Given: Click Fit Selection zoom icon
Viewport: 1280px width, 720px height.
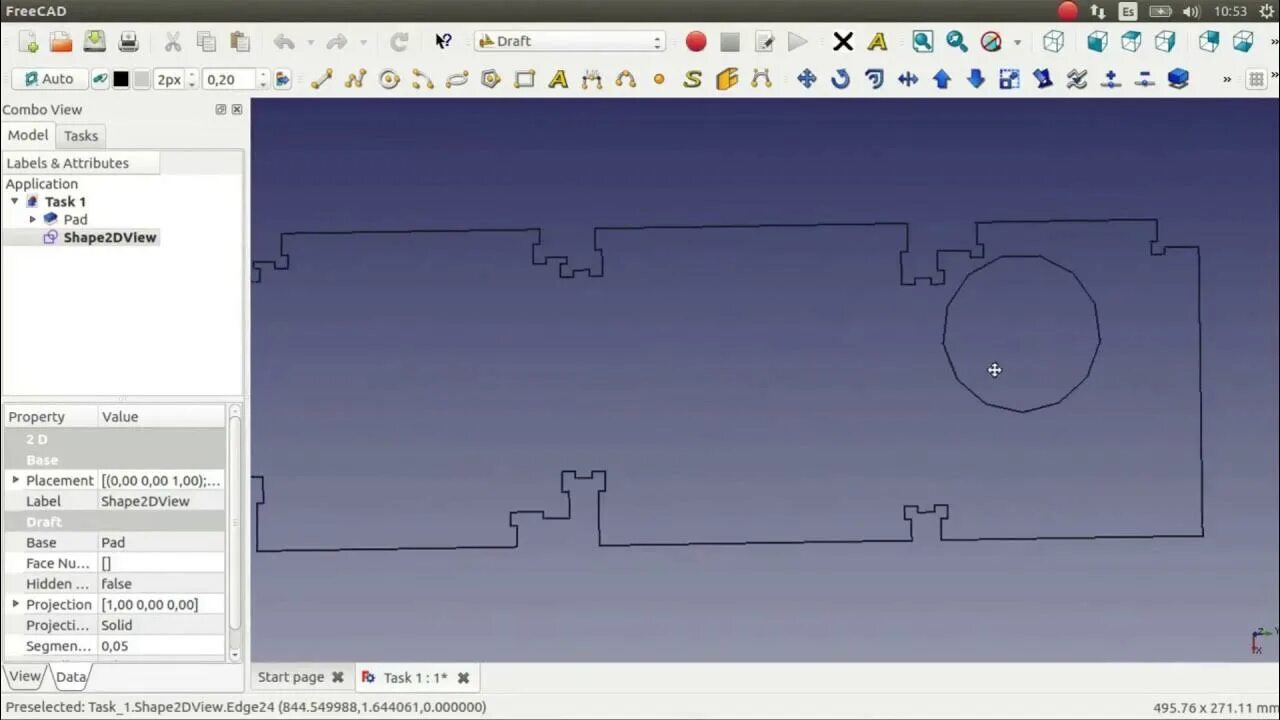Looking at the screenshot, I should (x=957, y=41).
